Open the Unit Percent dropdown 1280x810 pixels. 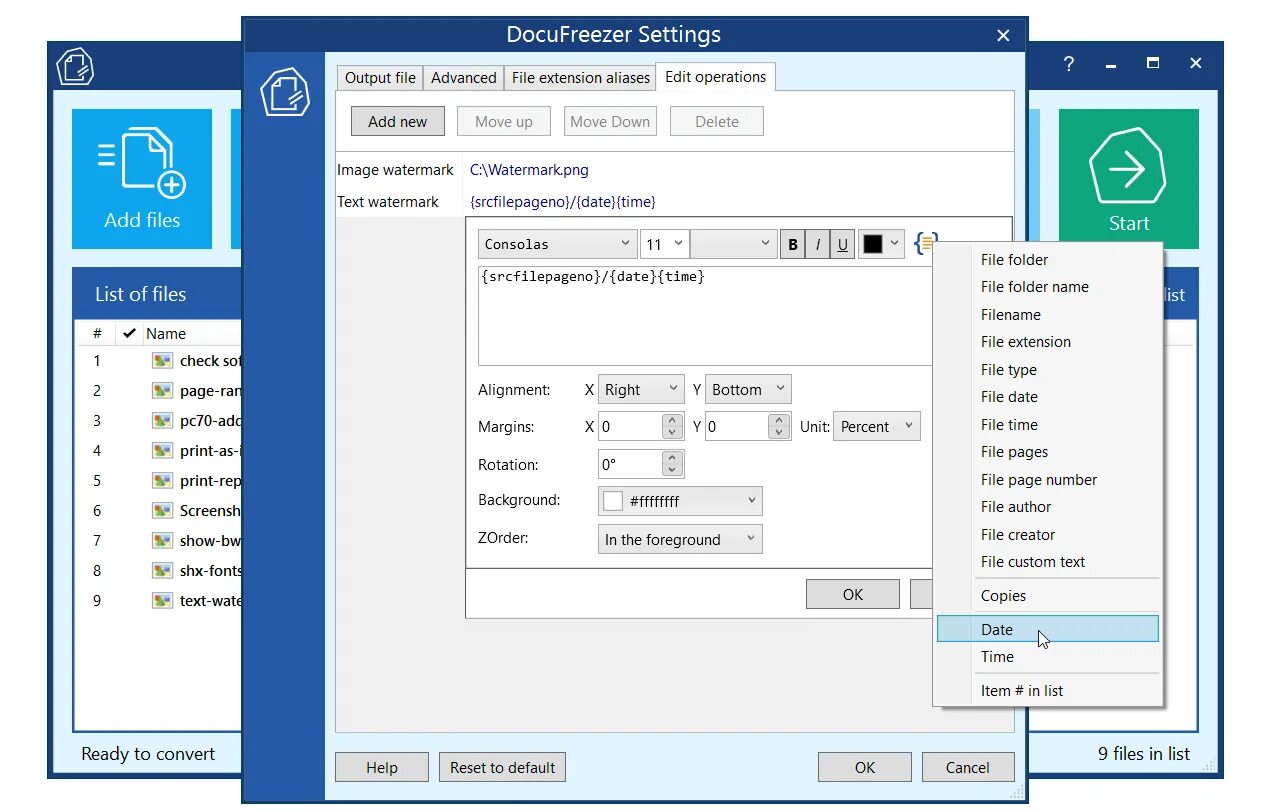[x=876, y=427]
